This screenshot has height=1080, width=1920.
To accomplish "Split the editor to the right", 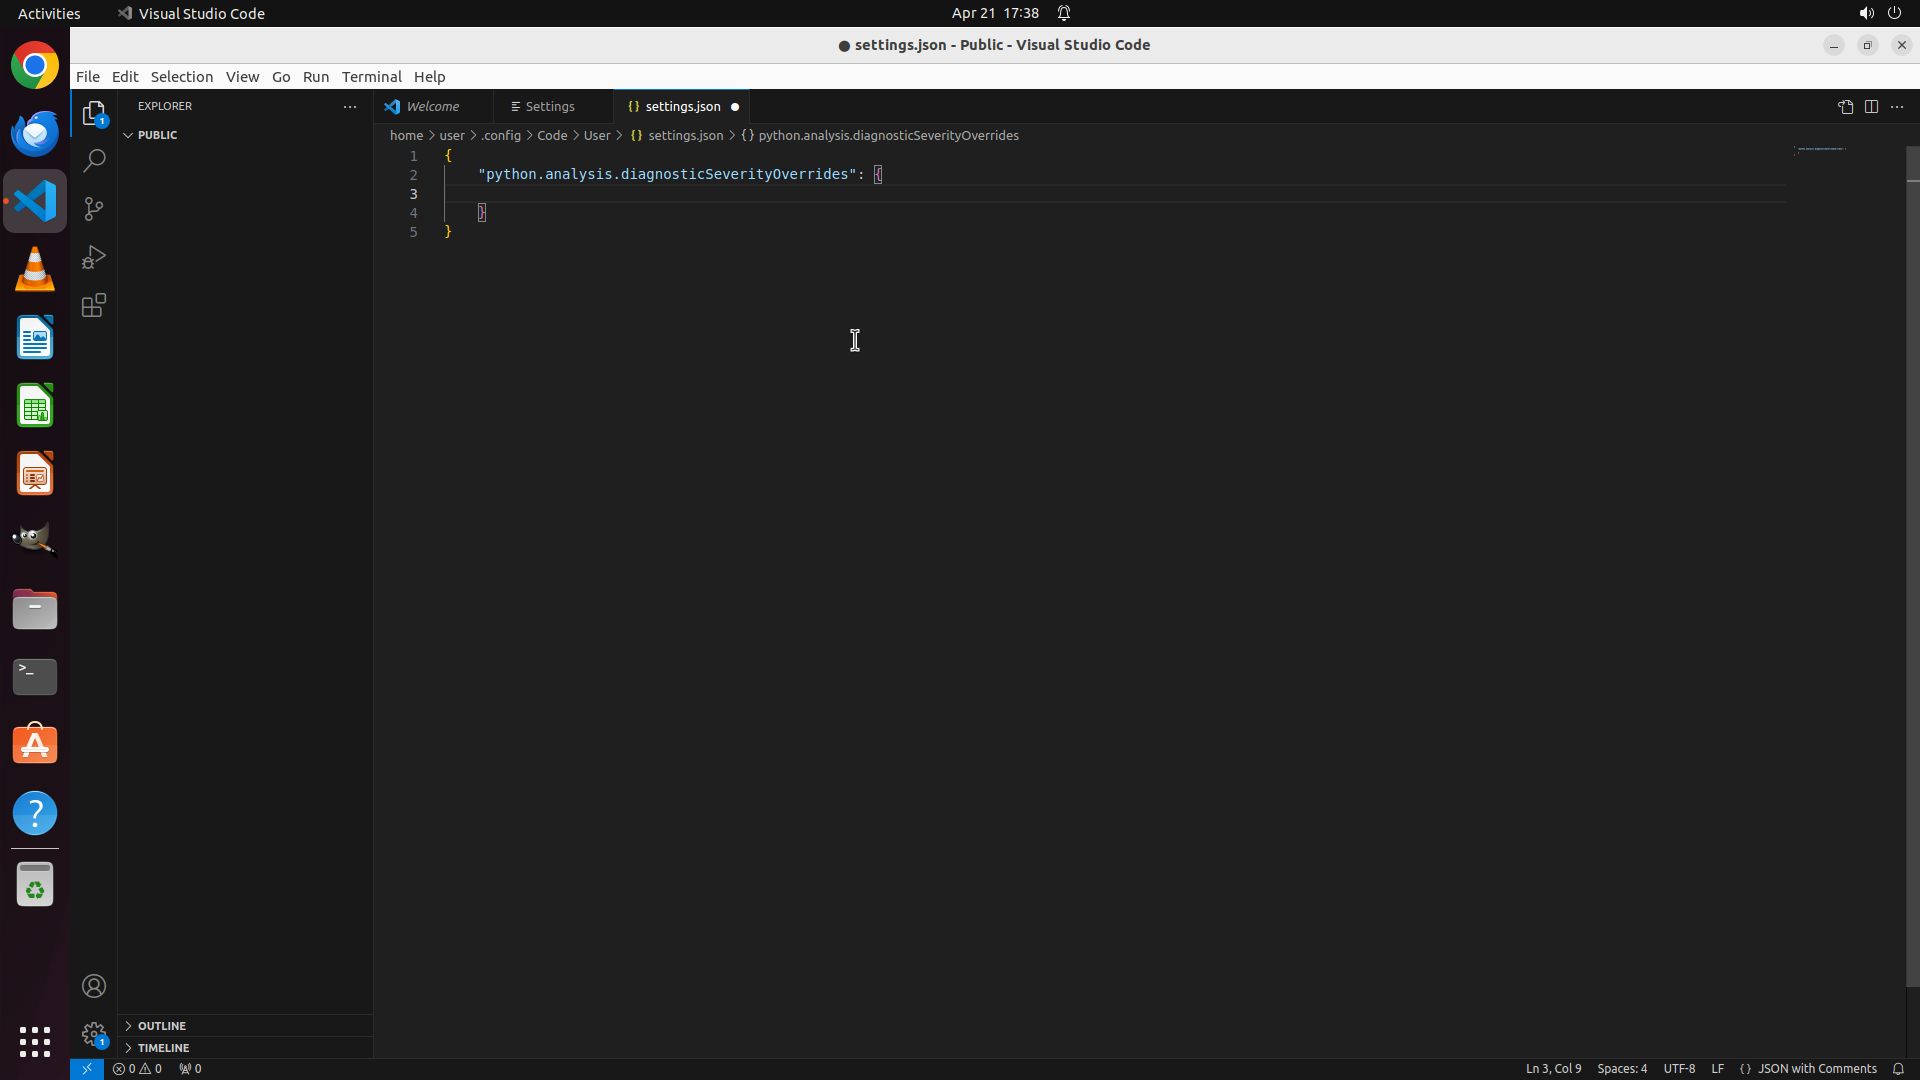I will [x=1871, y=107].
